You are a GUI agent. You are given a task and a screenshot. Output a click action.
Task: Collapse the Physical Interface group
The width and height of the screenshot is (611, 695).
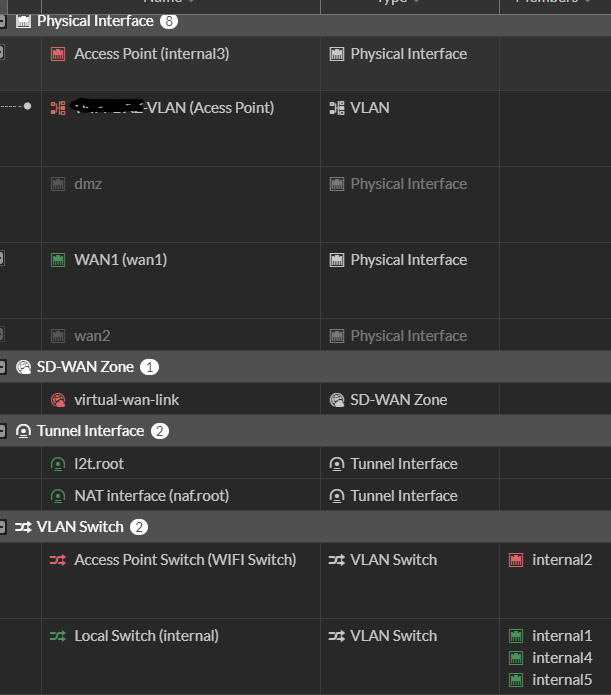(3, 21)
